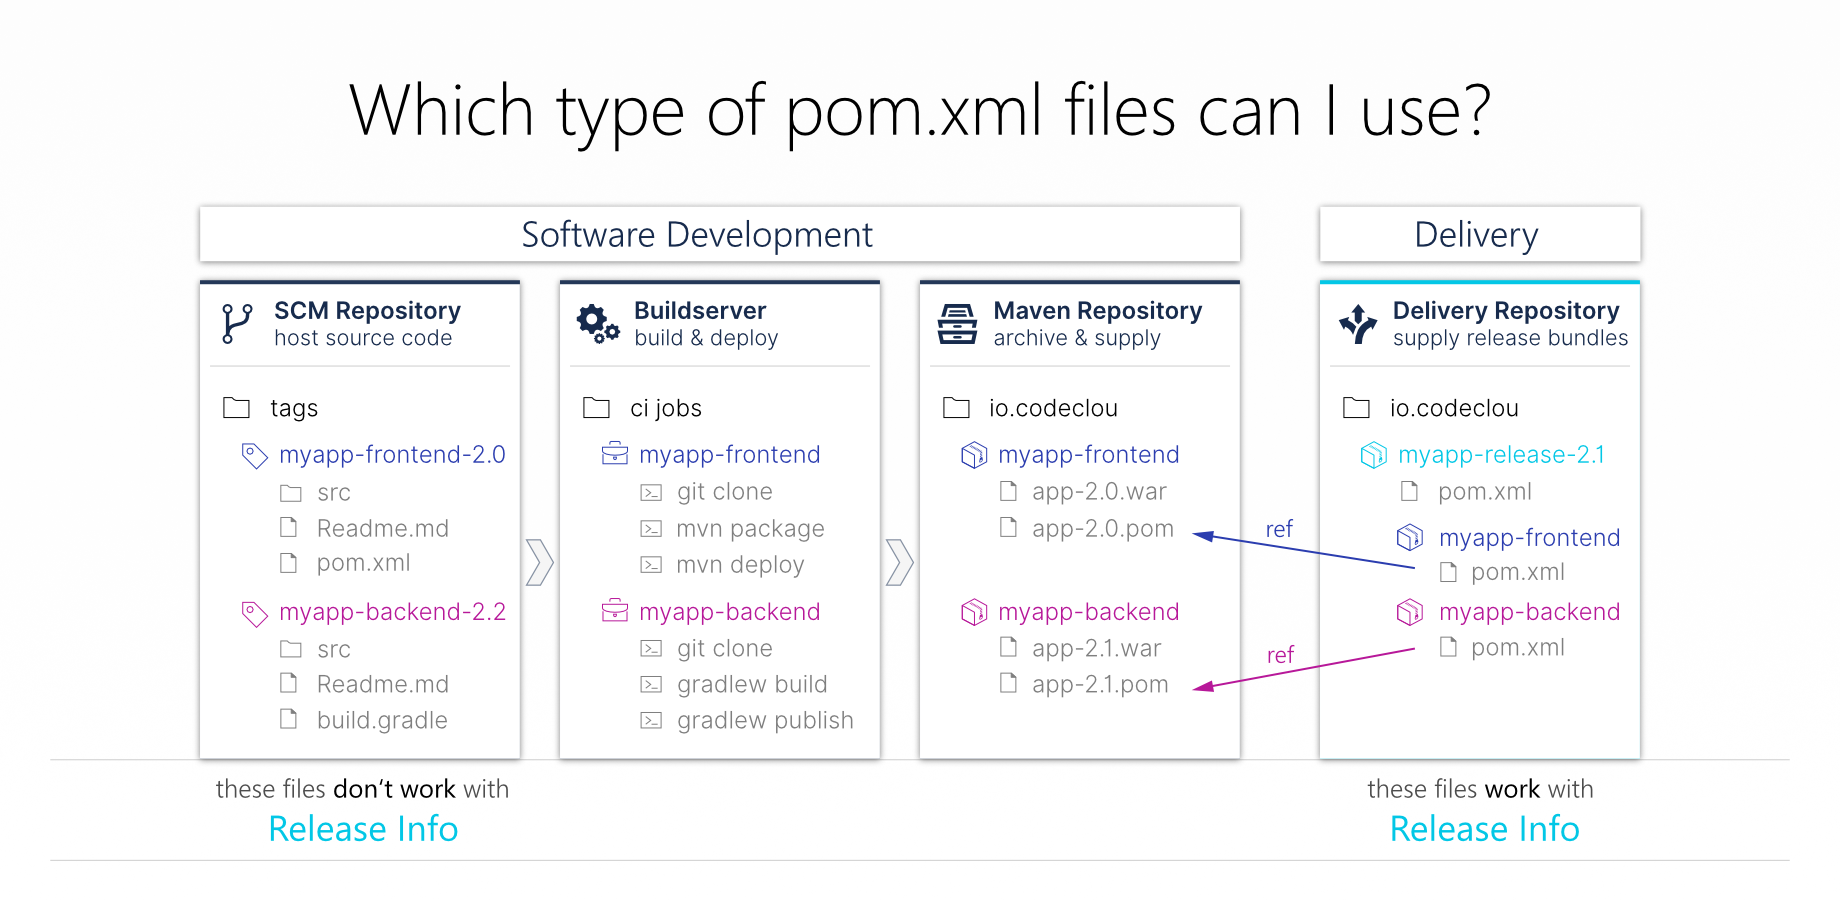The height and width of the screenshot is (900, 1840).
Task: Click the 'app-2.0.pom' file name
Action: pyautogui.click(x=1103, y=529)
